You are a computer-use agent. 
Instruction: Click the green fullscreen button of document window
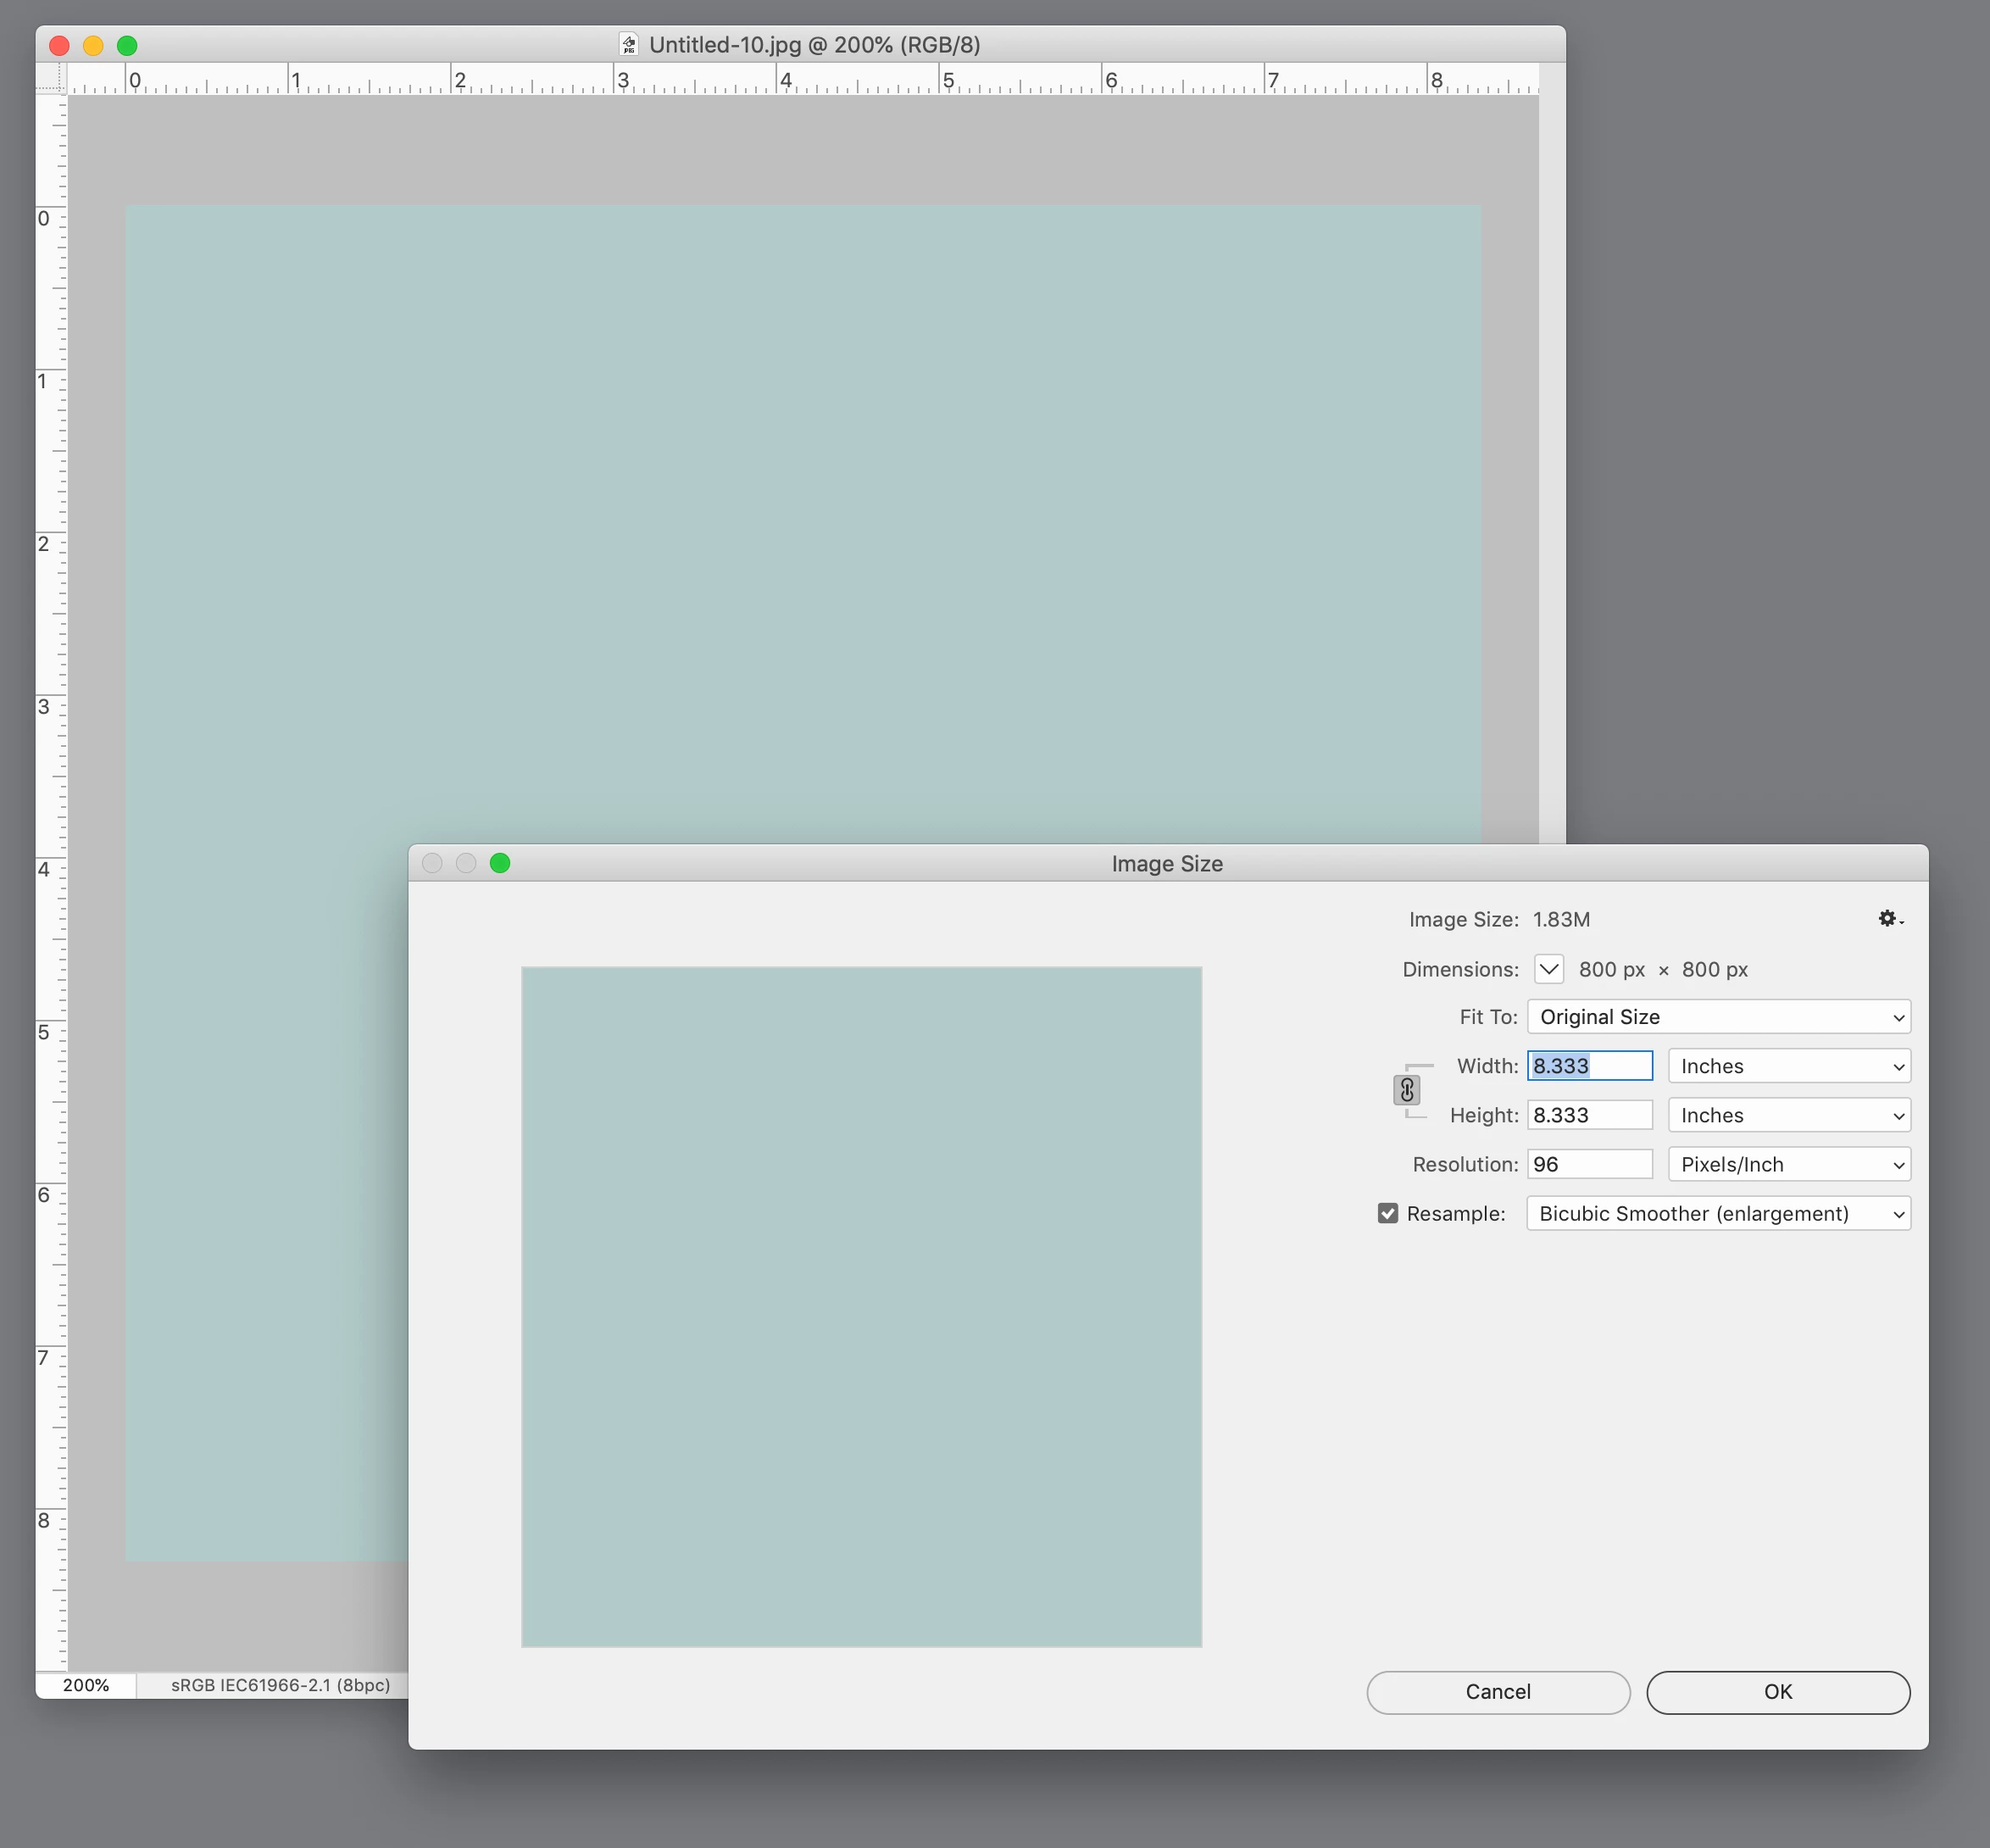tap(127, 45)
